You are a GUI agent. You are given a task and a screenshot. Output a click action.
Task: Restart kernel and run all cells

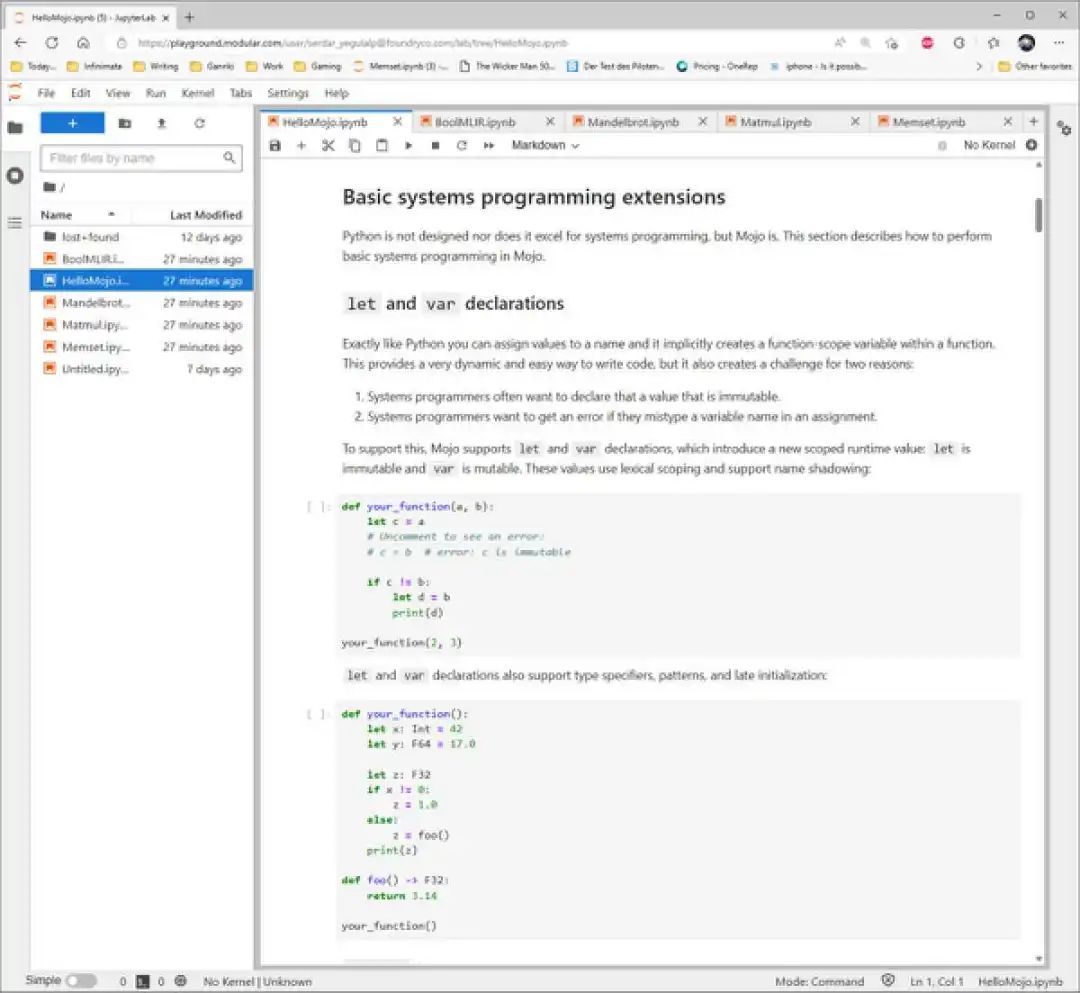click(x=489, y=145)
